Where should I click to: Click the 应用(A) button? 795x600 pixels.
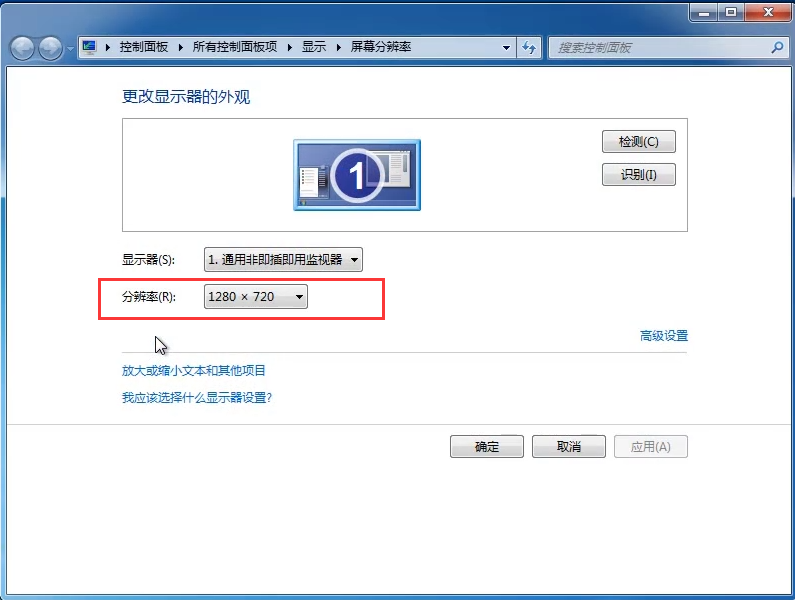click(651, 447)
